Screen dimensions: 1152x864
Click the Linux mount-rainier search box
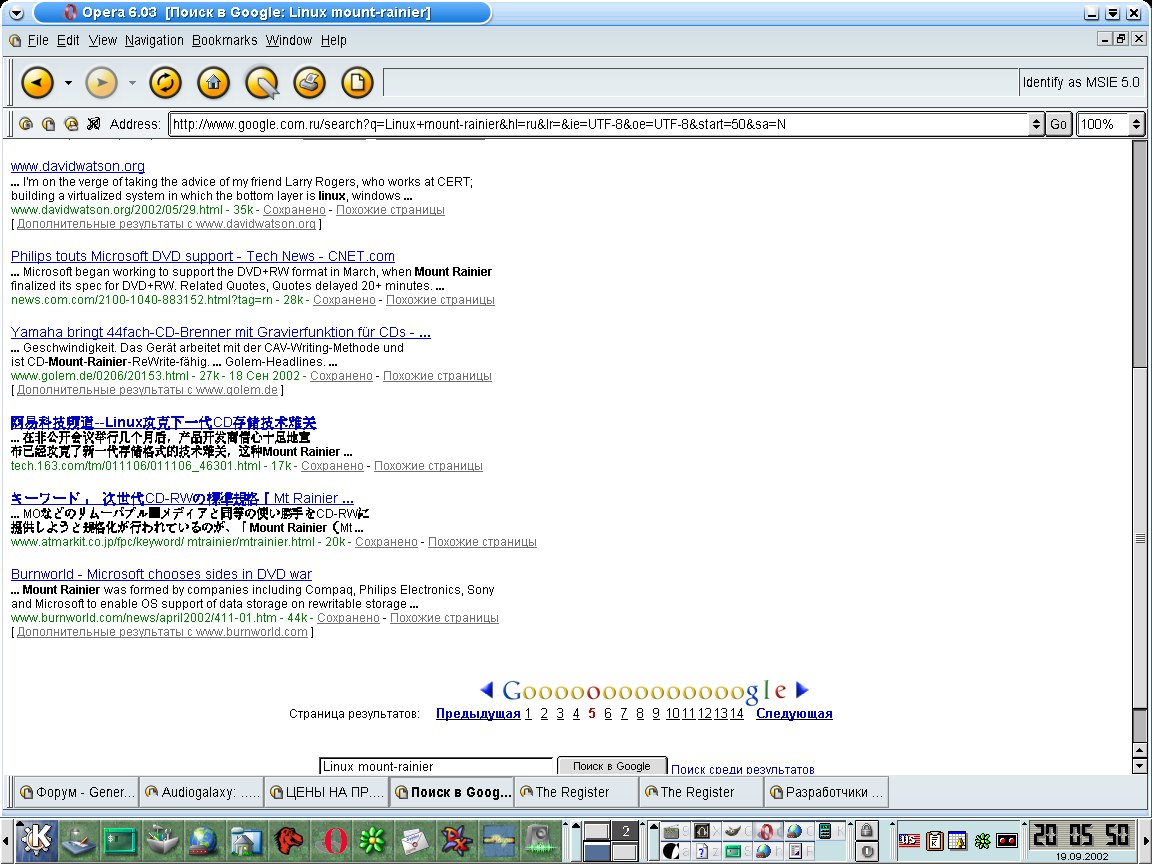coord(436,766)
